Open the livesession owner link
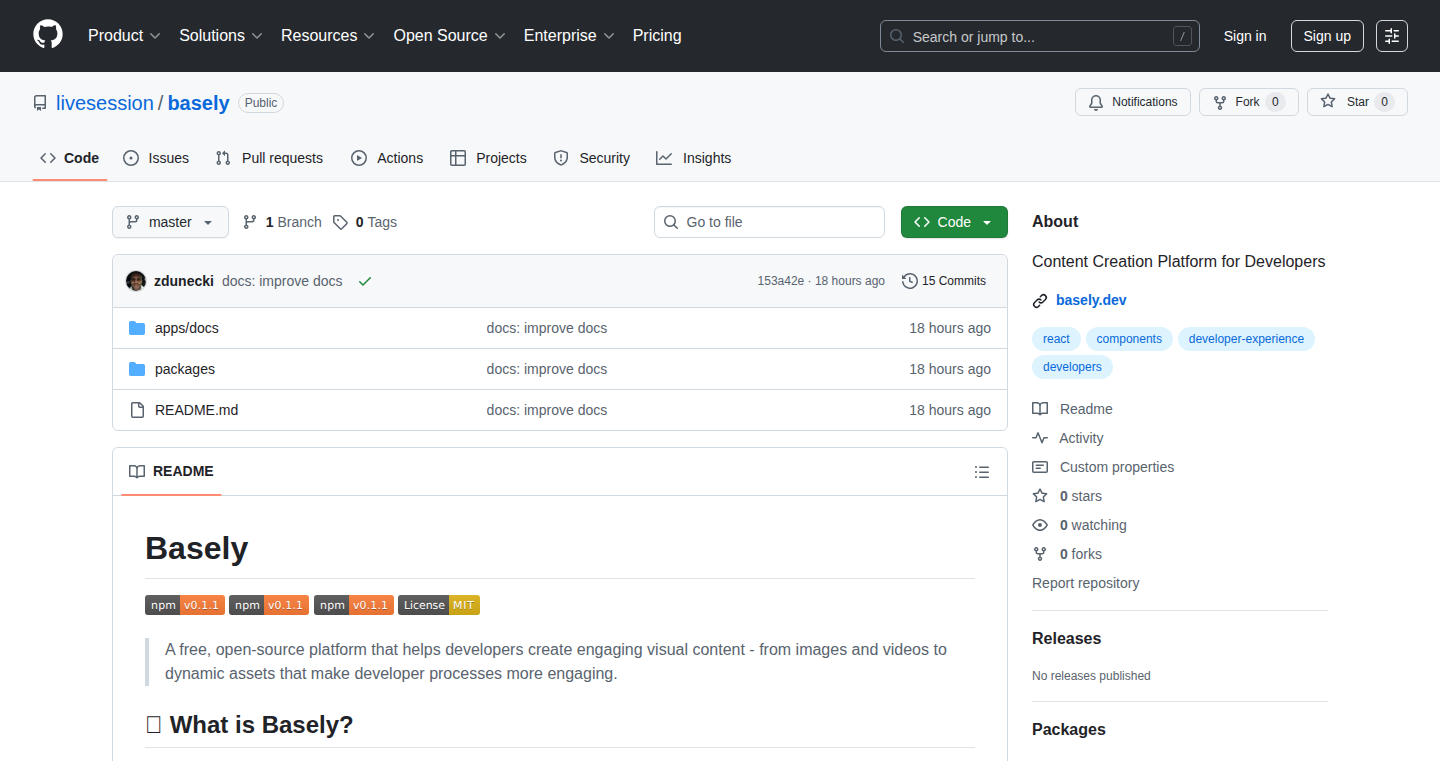The width and height of the screenshot is (1440, 761). (105, 103)
